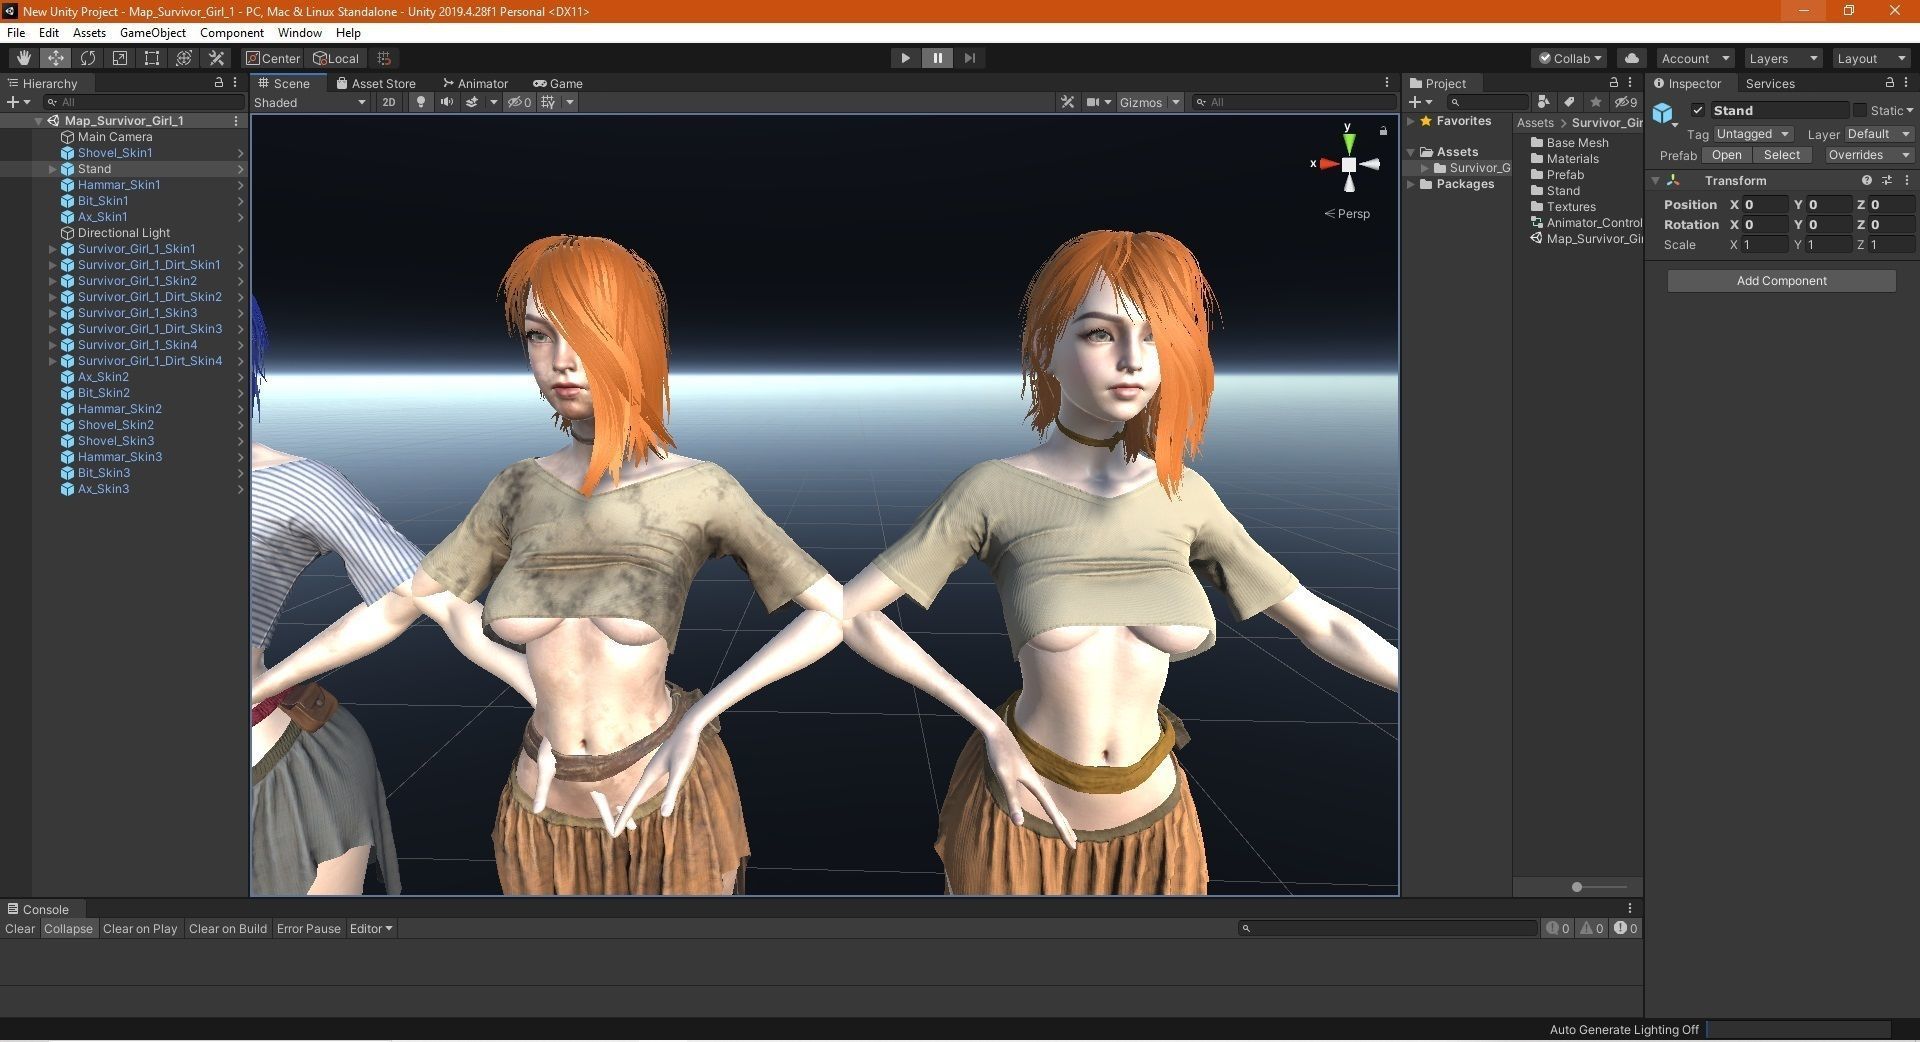
Task: Save Project search as favorite star
Action: [x=1595, y=102]
